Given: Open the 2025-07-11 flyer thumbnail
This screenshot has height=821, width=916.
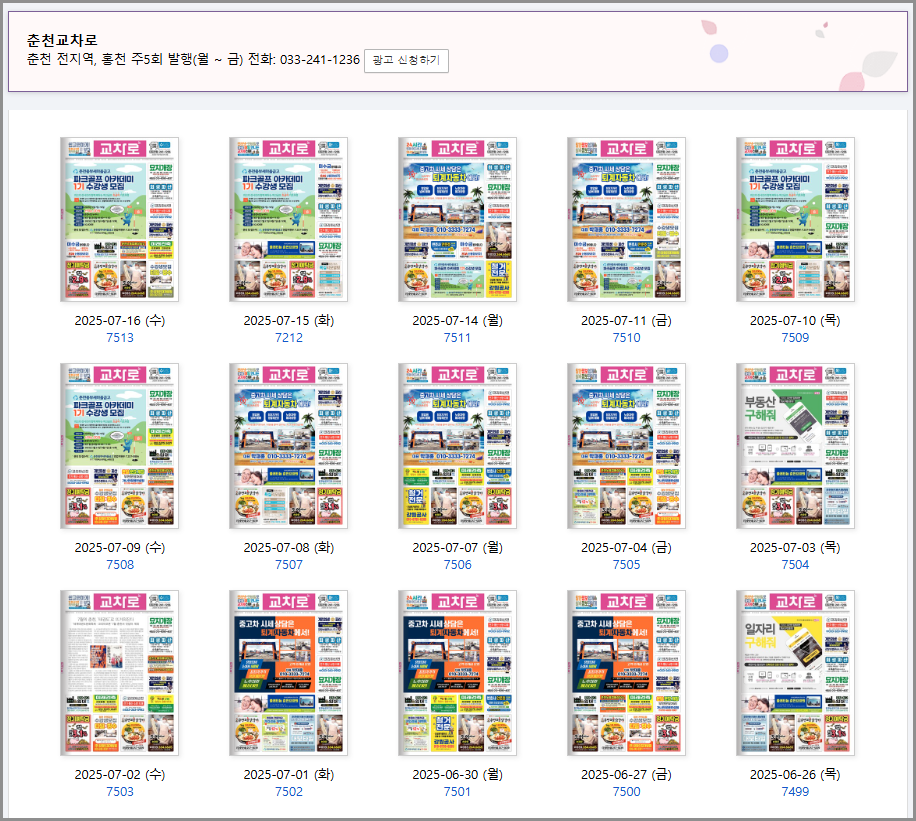Looking at the screenshot, I should (x=625, y=220).
